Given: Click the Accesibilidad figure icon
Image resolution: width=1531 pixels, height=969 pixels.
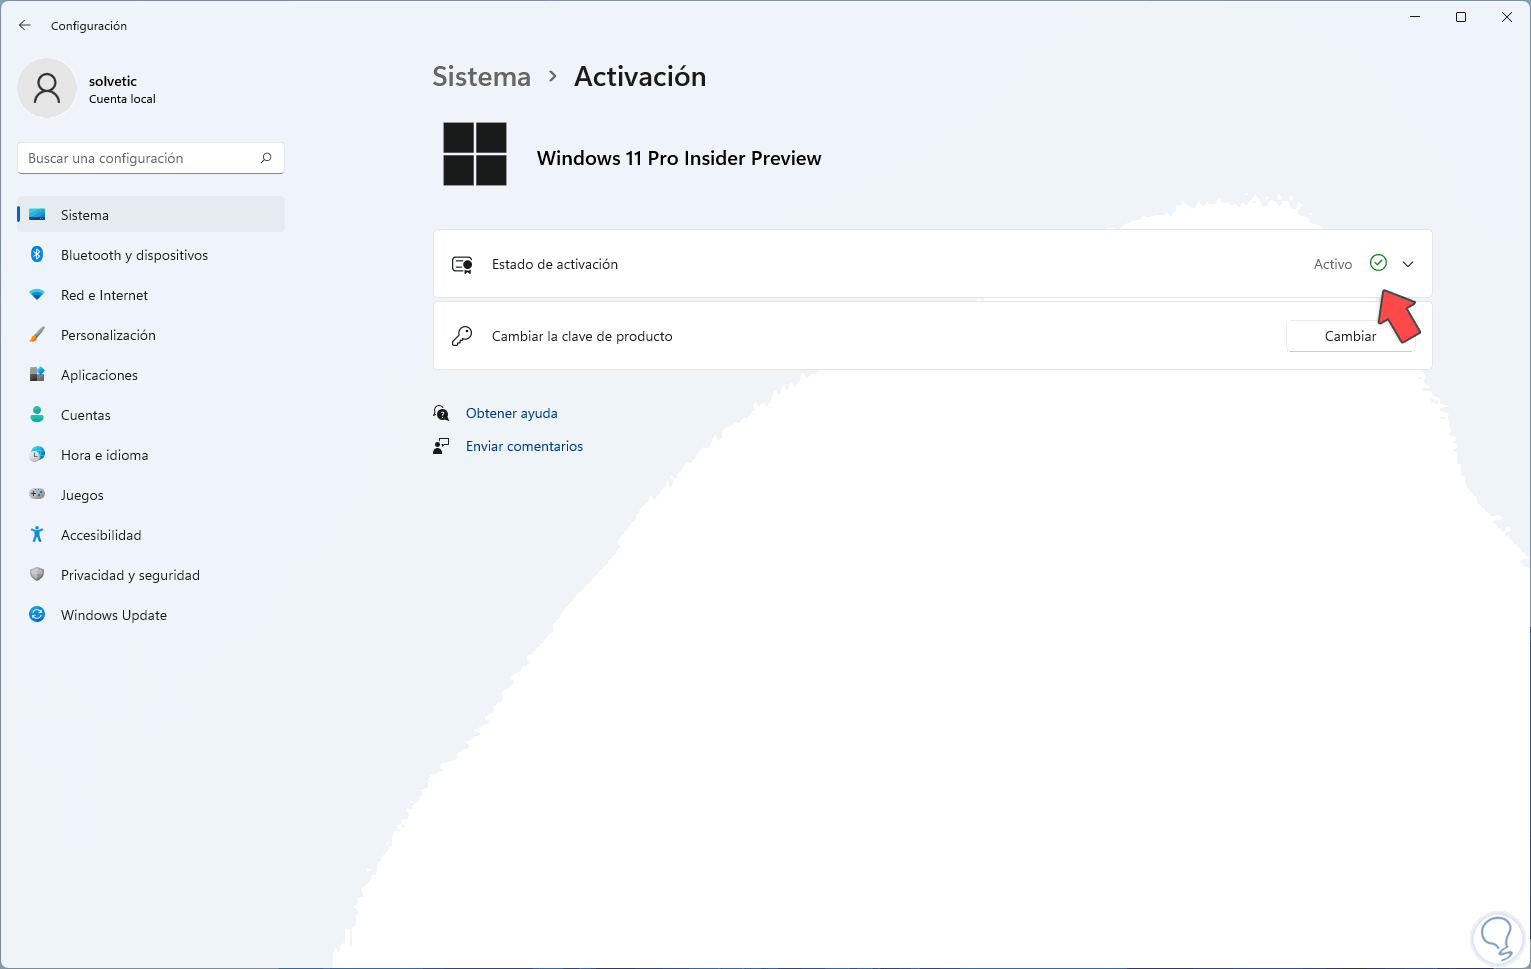Looking at the screenshot, I should [x=37, y=535].
